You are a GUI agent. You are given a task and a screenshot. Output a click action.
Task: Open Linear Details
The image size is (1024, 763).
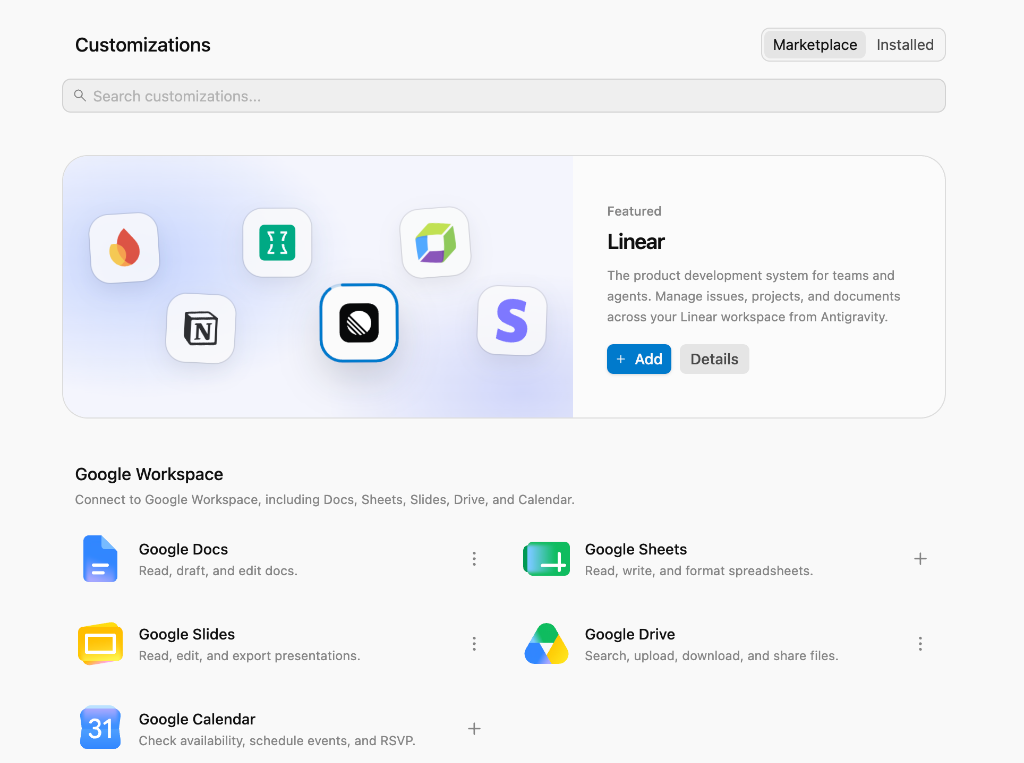(714, 359)
